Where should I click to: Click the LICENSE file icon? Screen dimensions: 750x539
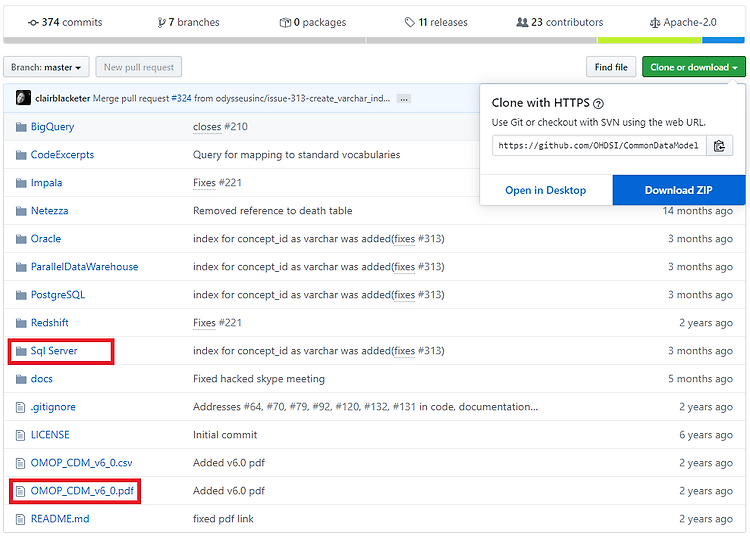point(20,435)
